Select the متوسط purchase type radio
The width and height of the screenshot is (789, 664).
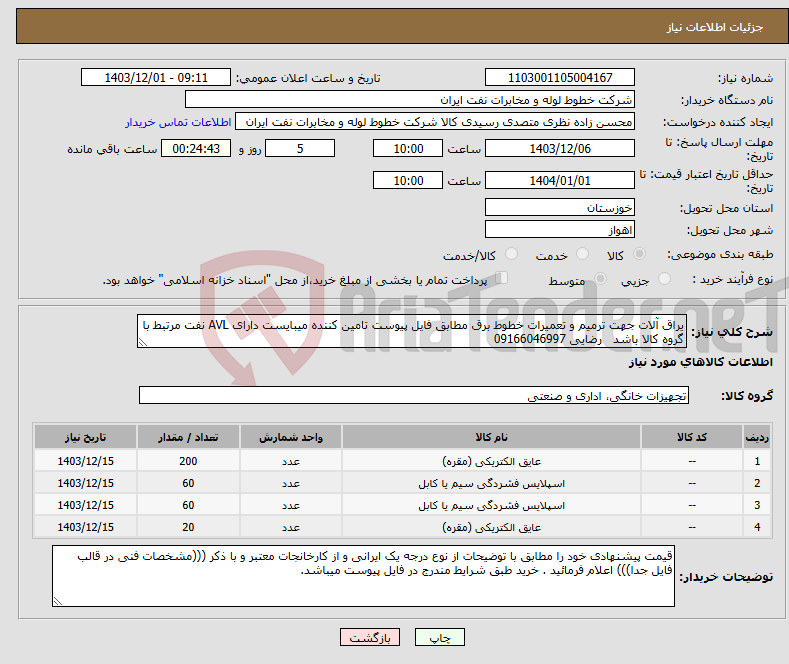point(588,280)
